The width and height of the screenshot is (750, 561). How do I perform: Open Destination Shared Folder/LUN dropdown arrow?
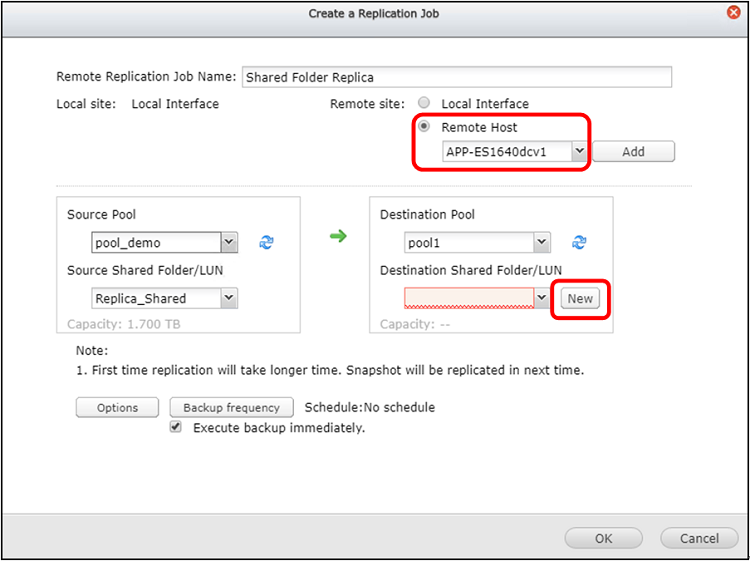click(541, 298)
